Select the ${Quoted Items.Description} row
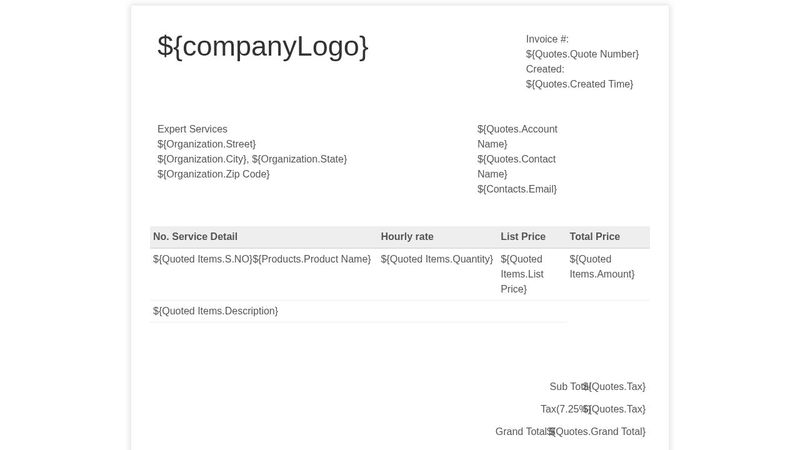The width and height of the screenshot is (800, 450). point(215,311)
